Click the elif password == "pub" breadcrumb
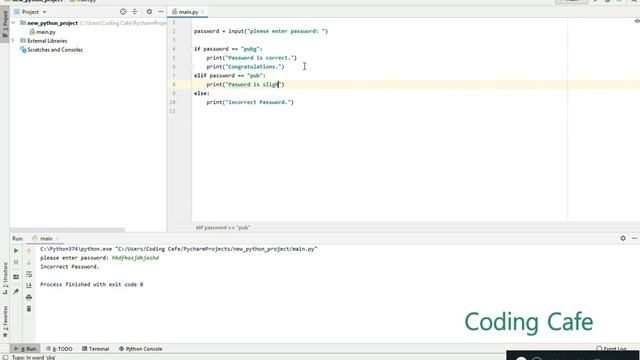This screenshot has height=360, width=640. [223, 227]
